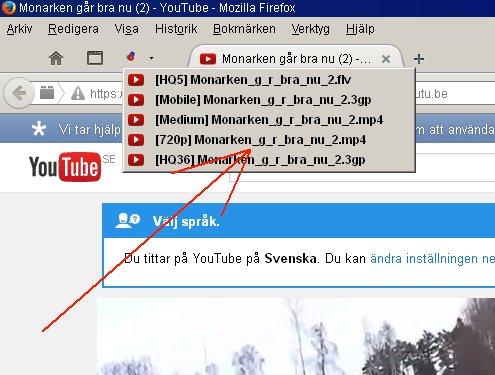Click the YouTube favicon on the tab
495x375 pixels.
click(x=208, y=59)
